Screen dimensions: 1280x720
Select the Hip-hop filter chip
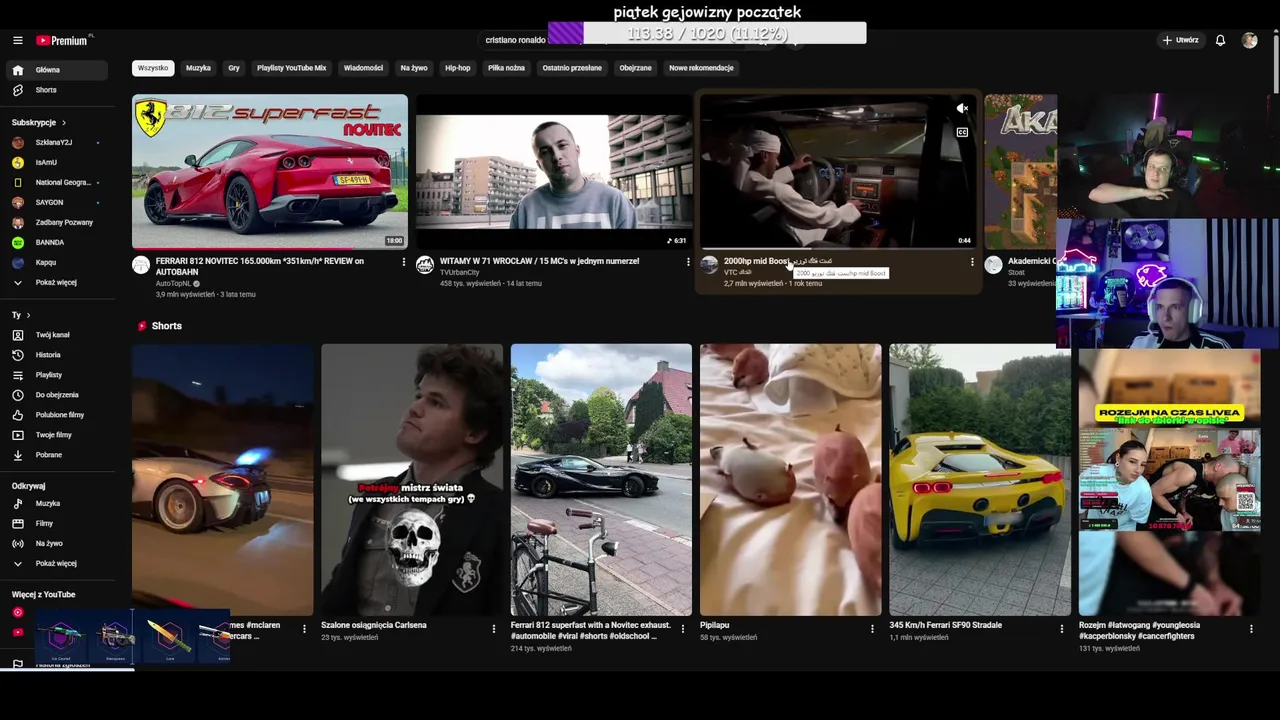pos(458,68)
